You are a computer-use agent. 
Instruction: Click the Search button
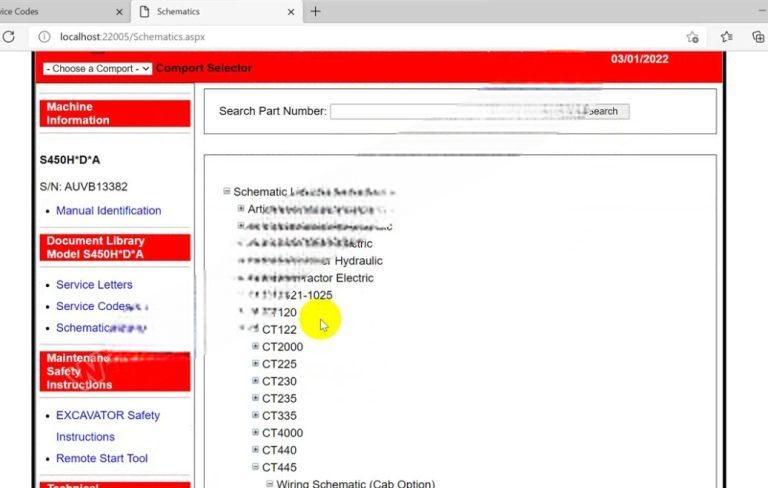click(x=602, y=111)
